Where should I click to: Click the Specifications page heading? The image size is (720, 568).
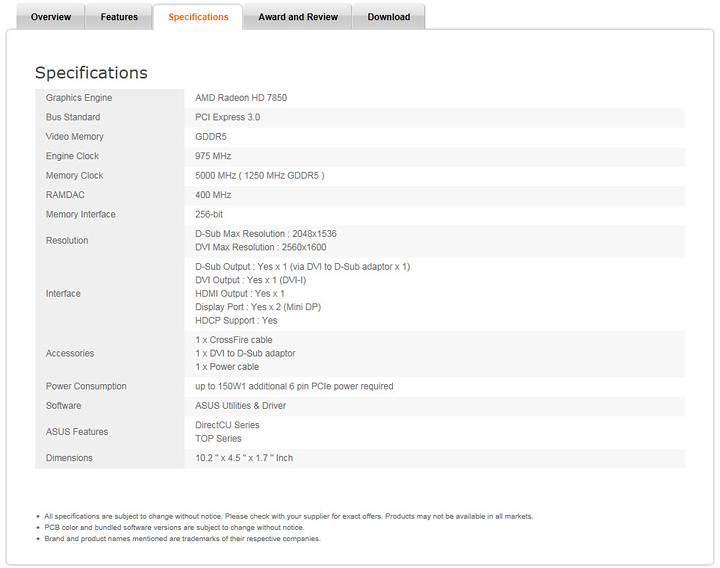click(91, 73)
